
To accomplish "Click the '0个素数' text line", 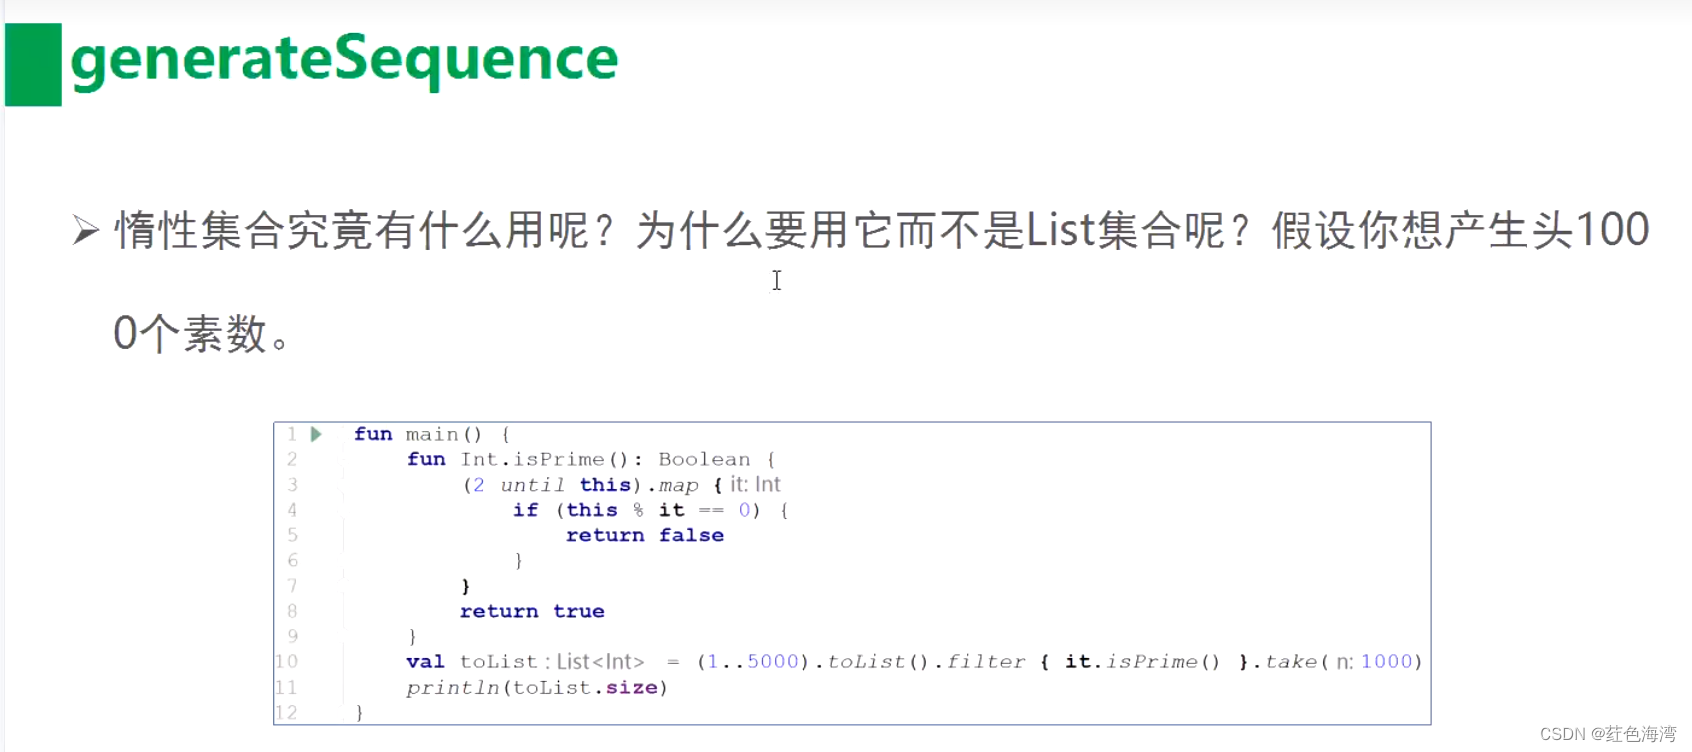I will [x=200, y=333].
